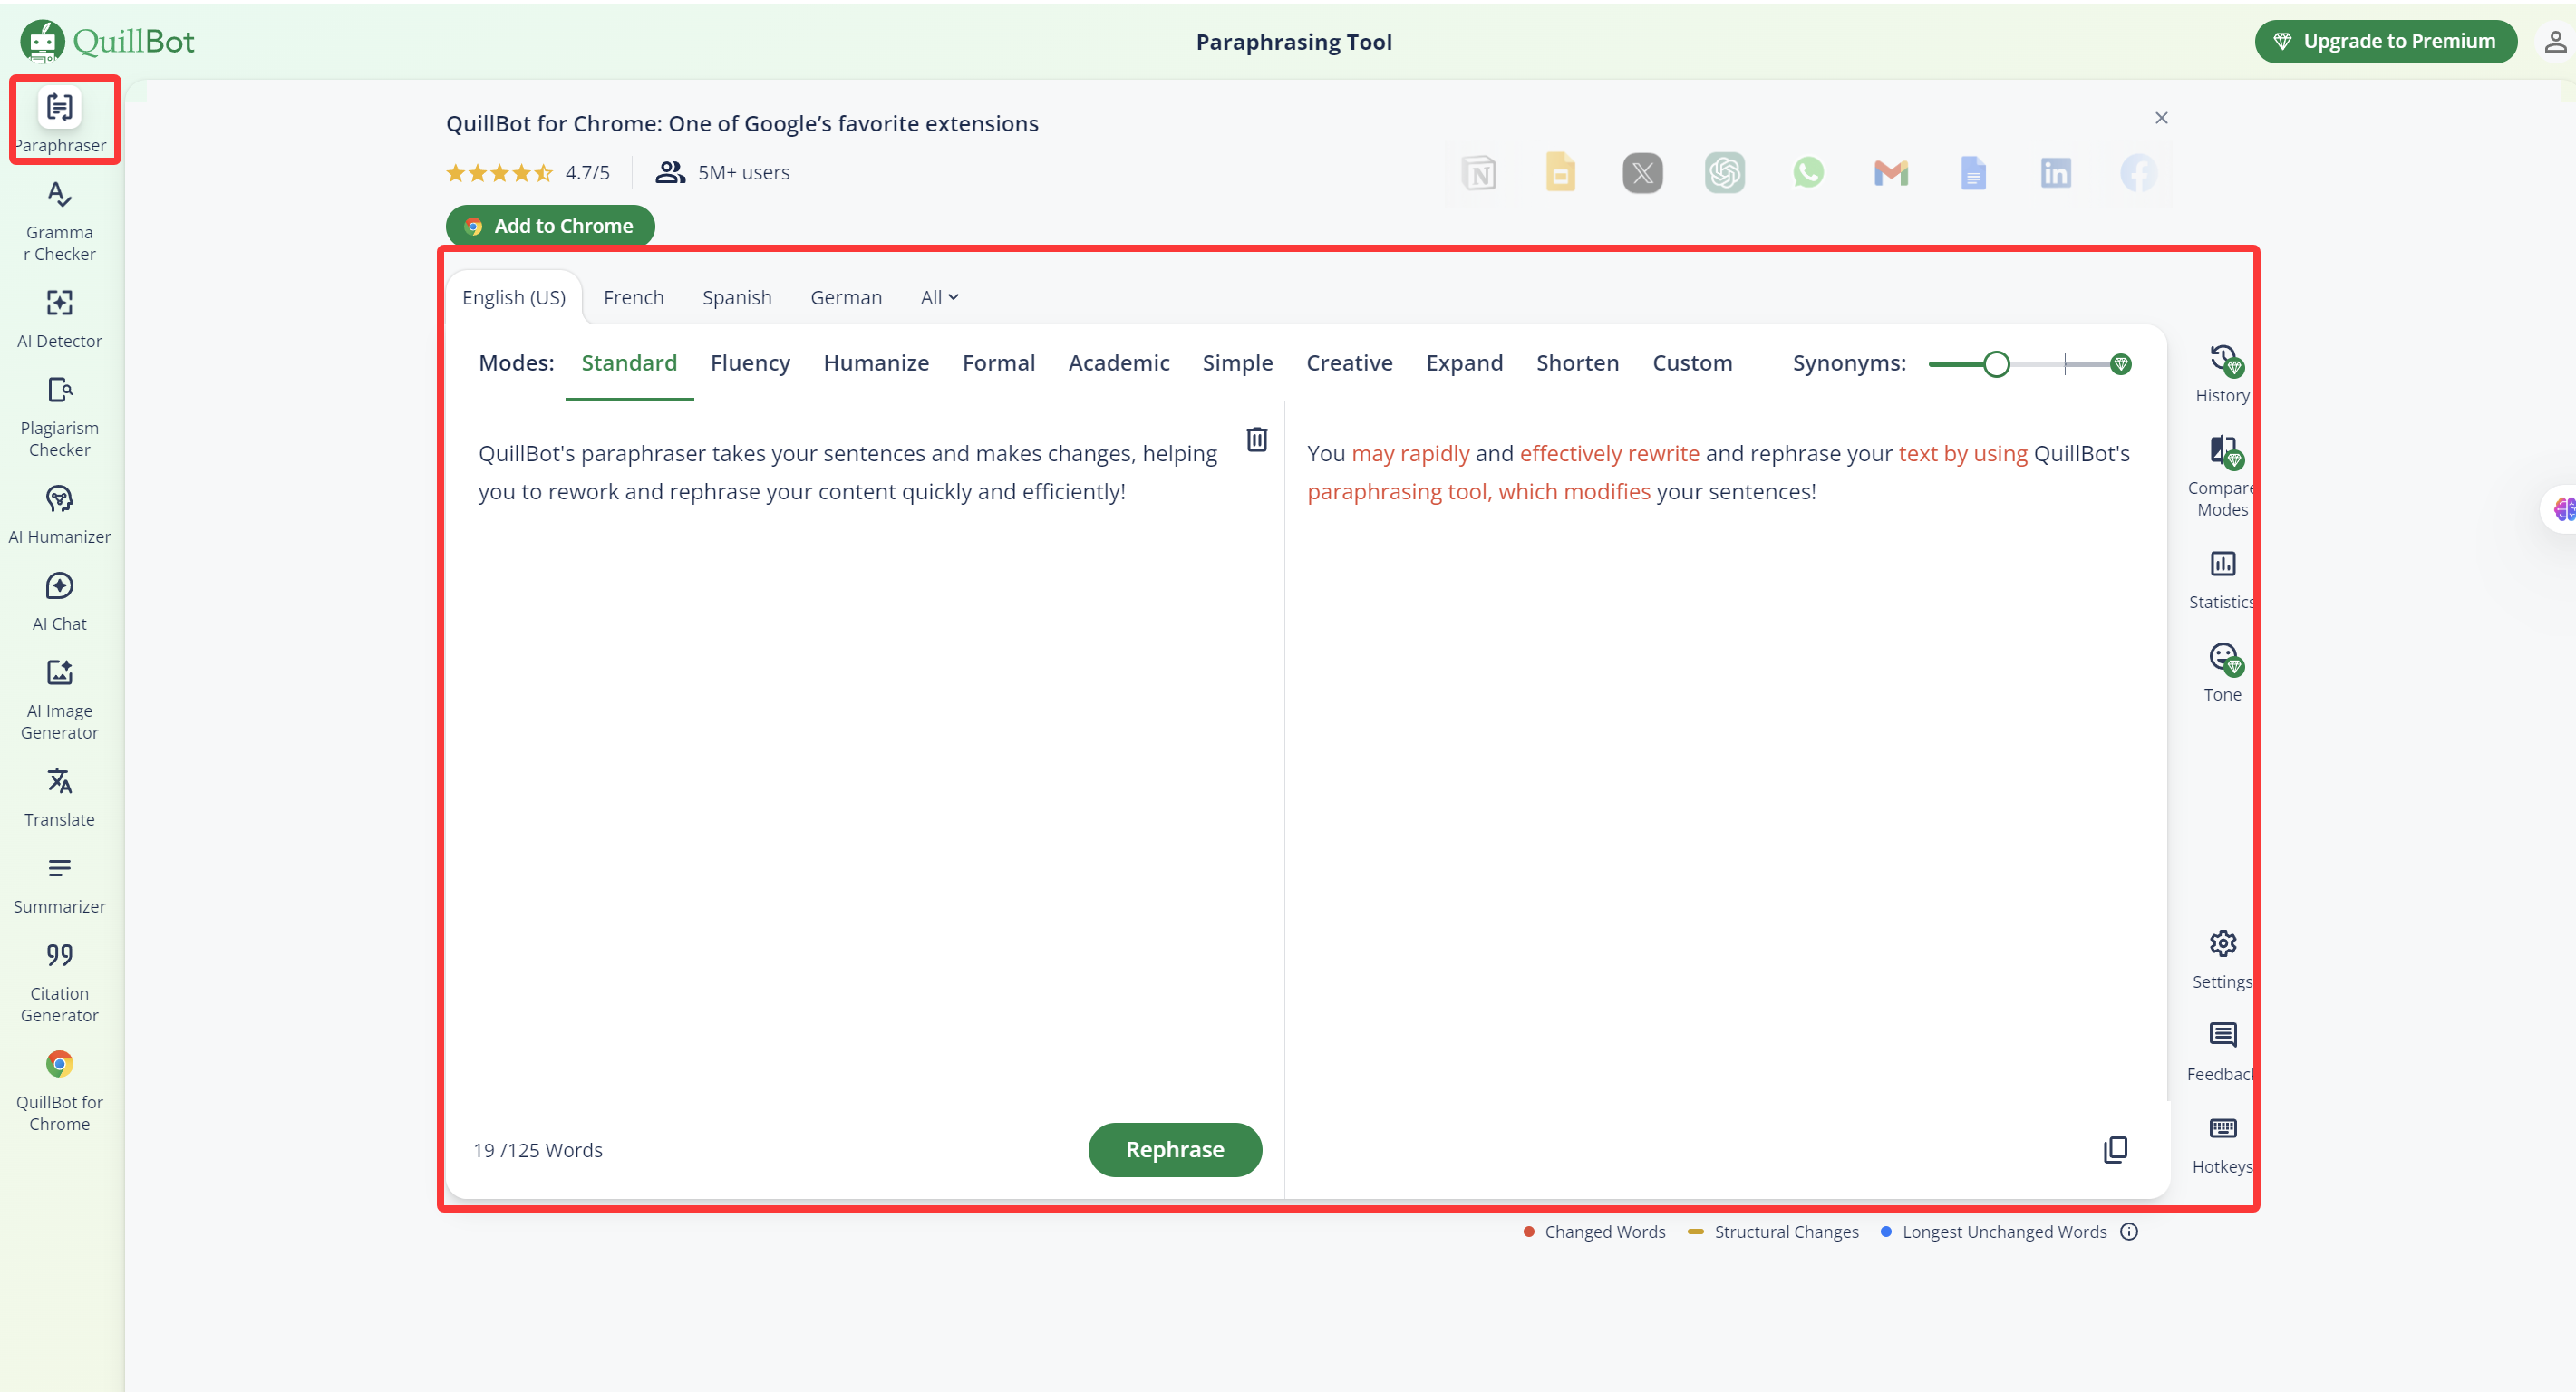2576x1392 pixels.
Task: Switch to the Fluency mode tab
Action: [x=750, y=363]
